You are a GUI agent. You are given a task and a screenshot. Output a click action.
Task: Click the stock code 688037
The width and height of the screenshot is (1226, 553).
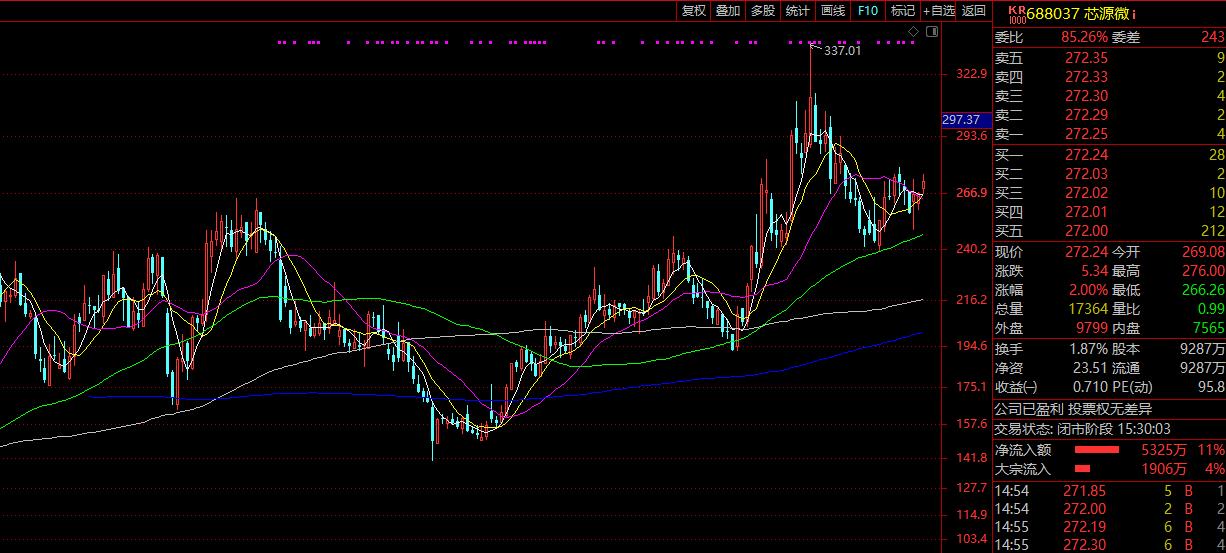coord(1054,13)
